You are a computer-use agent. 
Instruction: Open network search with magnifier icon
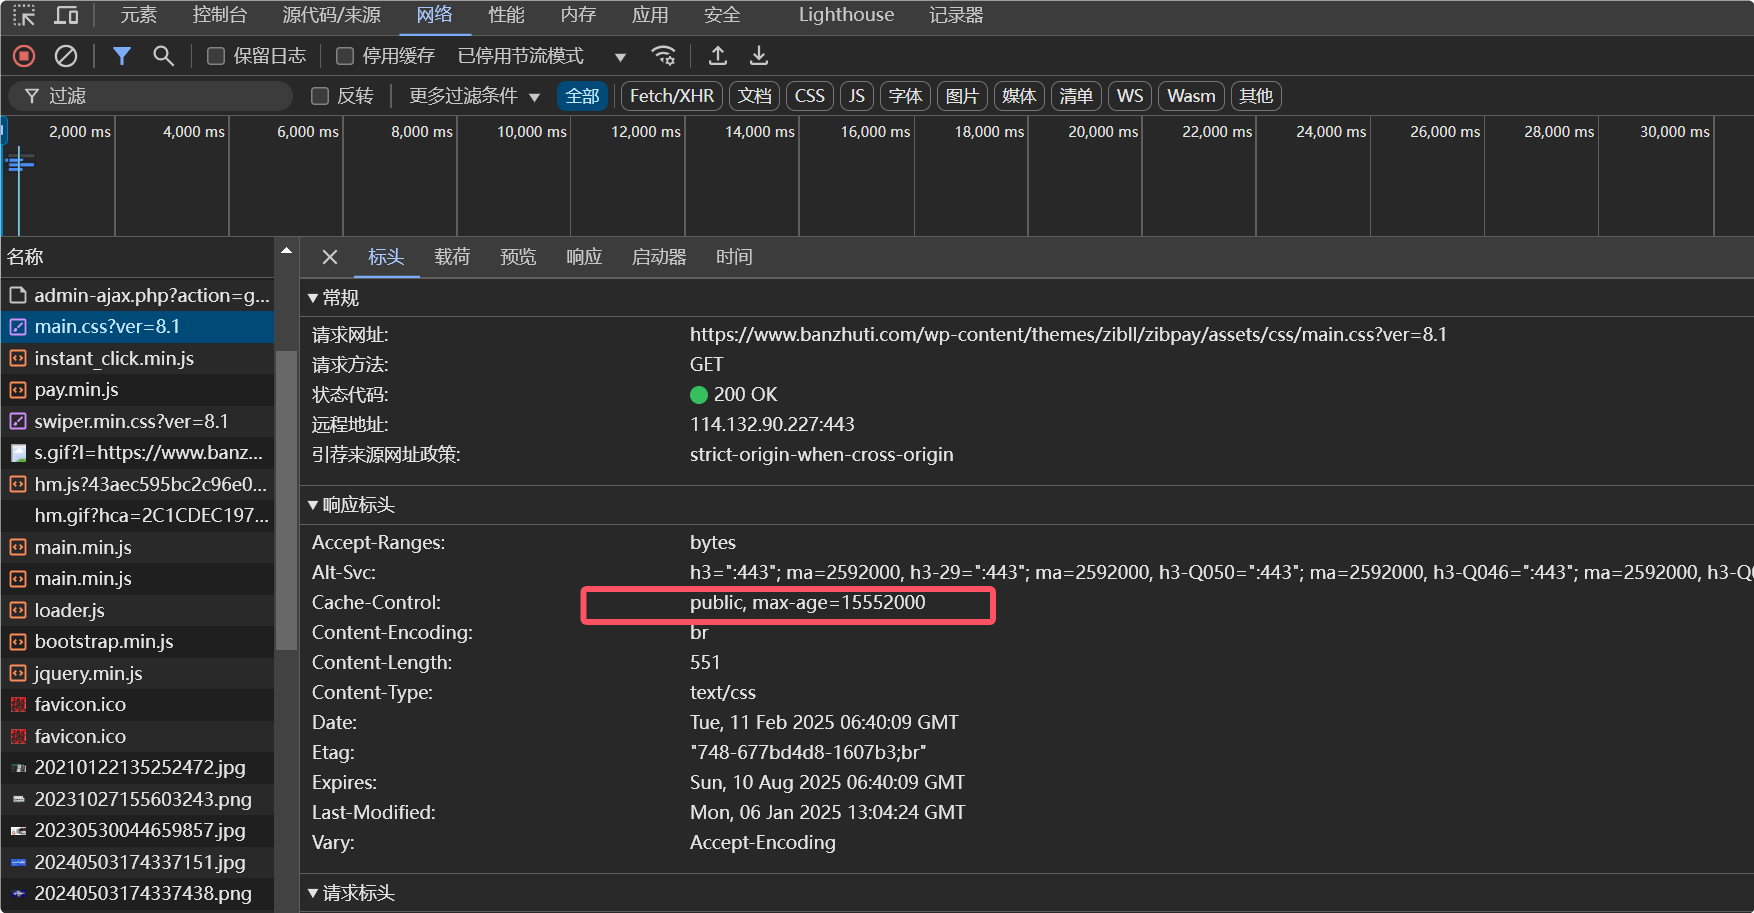point(163,56)
